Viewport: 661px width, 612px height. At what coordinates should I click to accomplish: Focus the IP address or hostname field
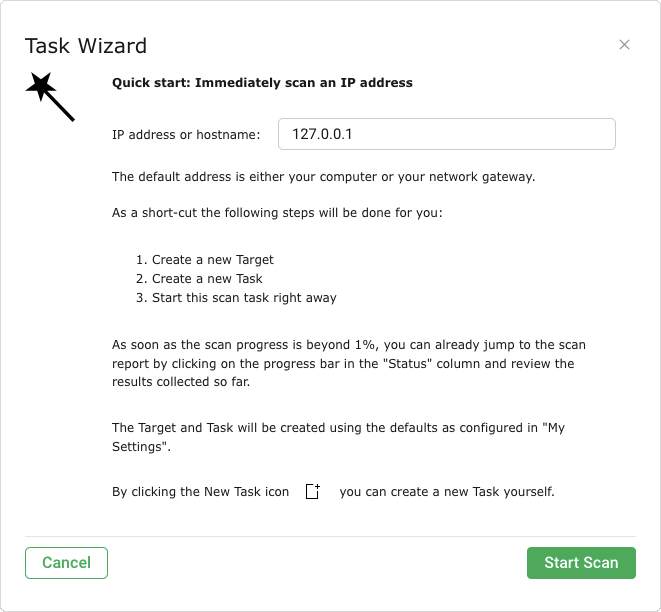(x=446, y=134)
